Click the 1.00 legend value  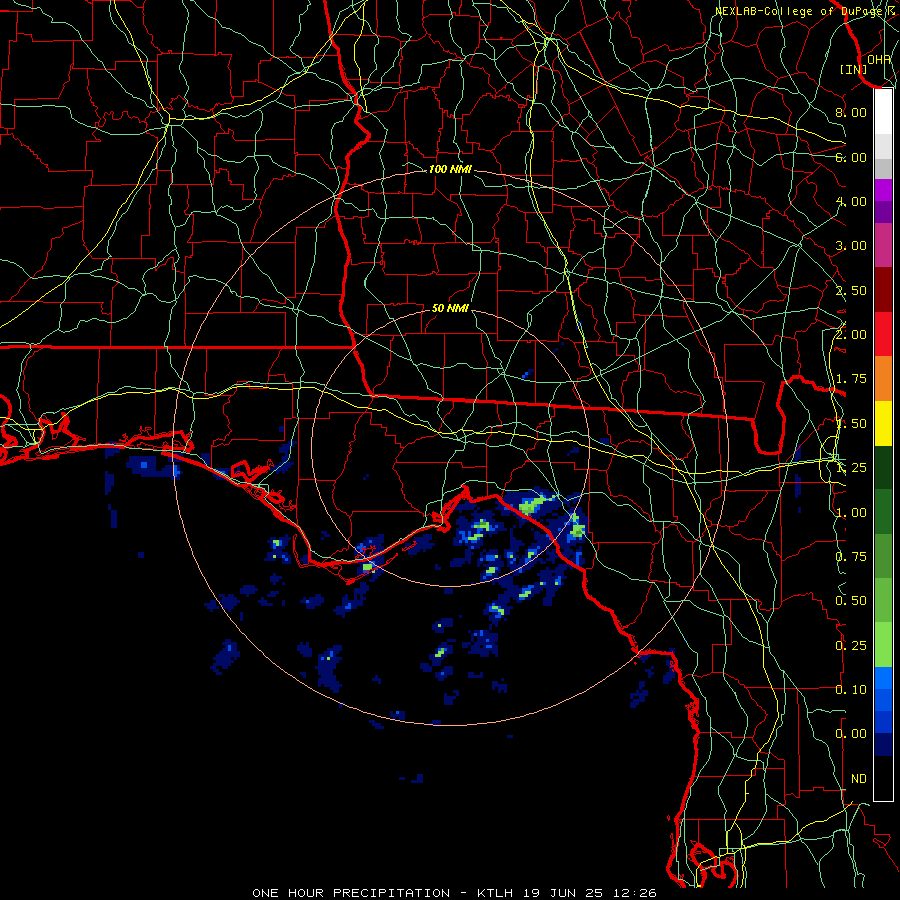pyautogui.click(x=851, y=513)
